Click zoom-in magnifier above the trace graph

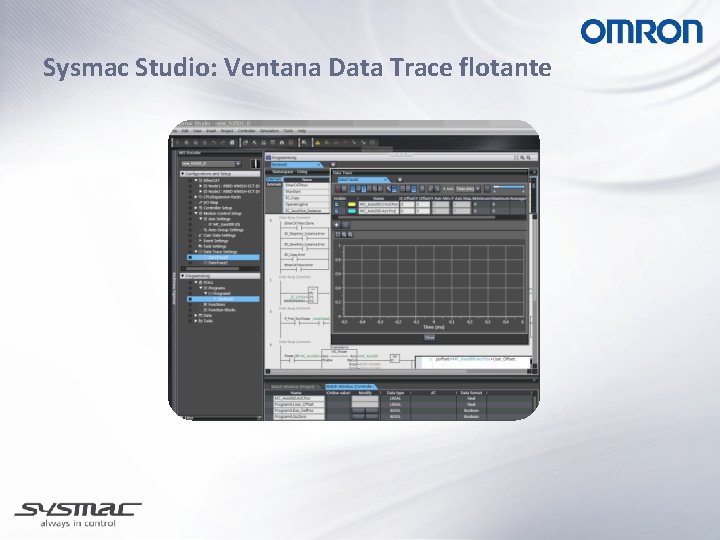344,235
